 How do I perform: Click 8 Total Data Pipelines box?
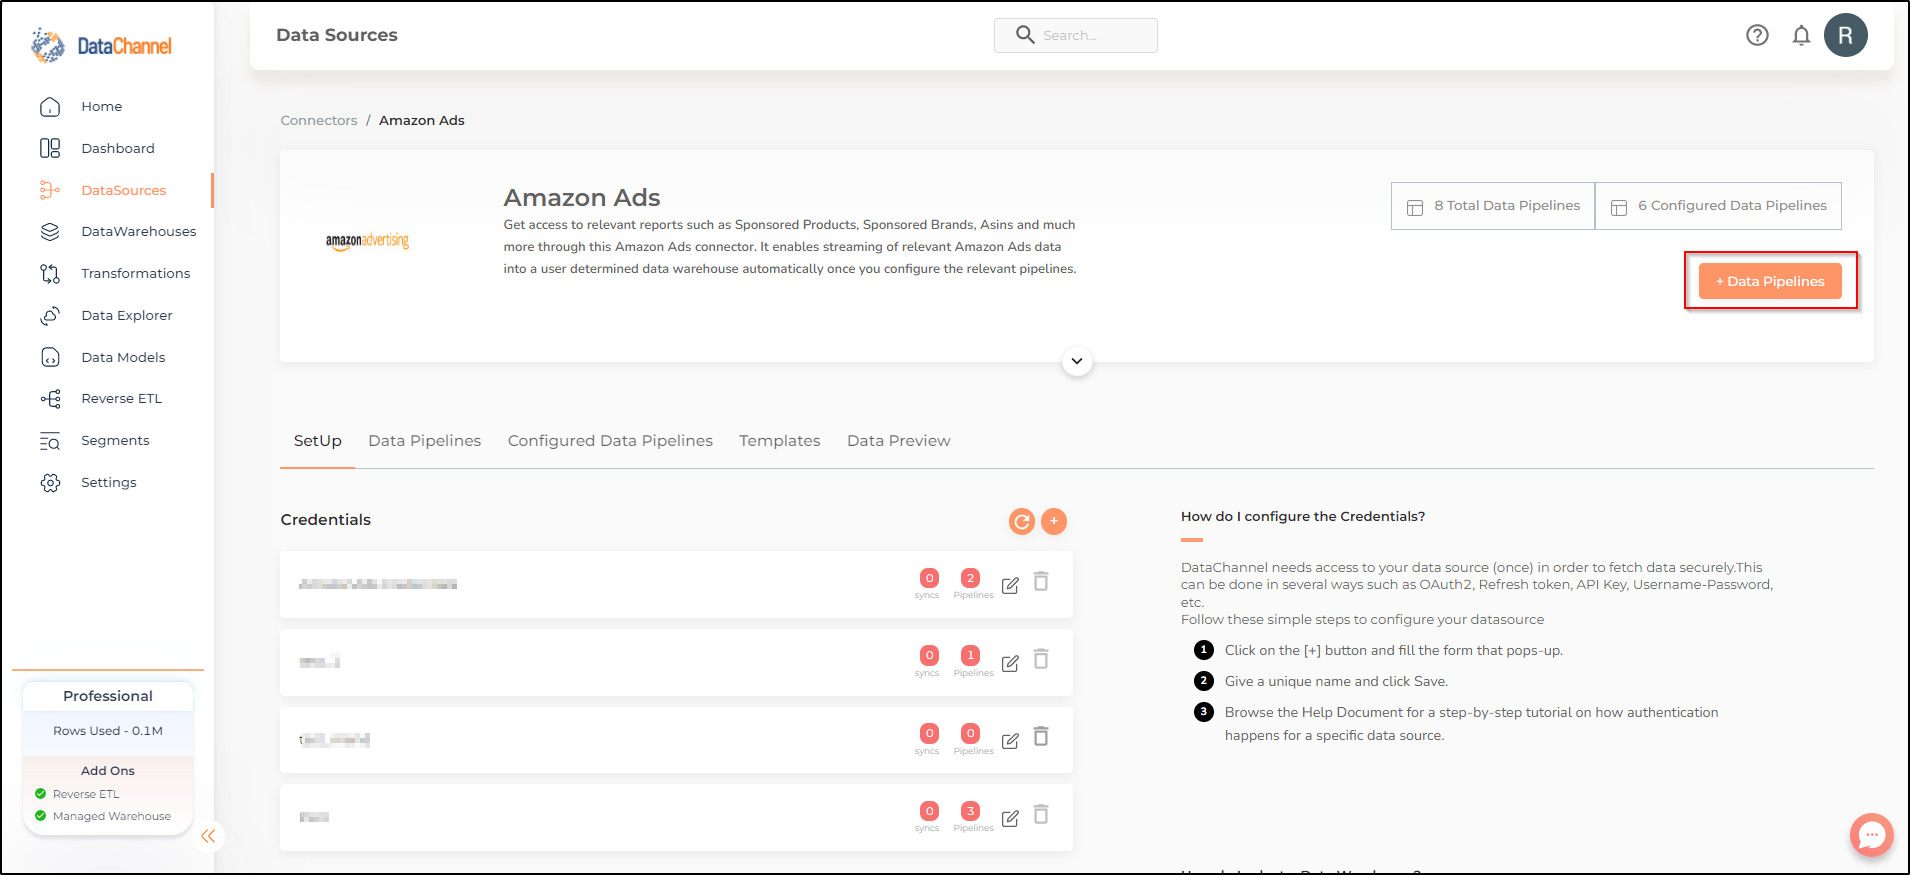click(1493, 206)
